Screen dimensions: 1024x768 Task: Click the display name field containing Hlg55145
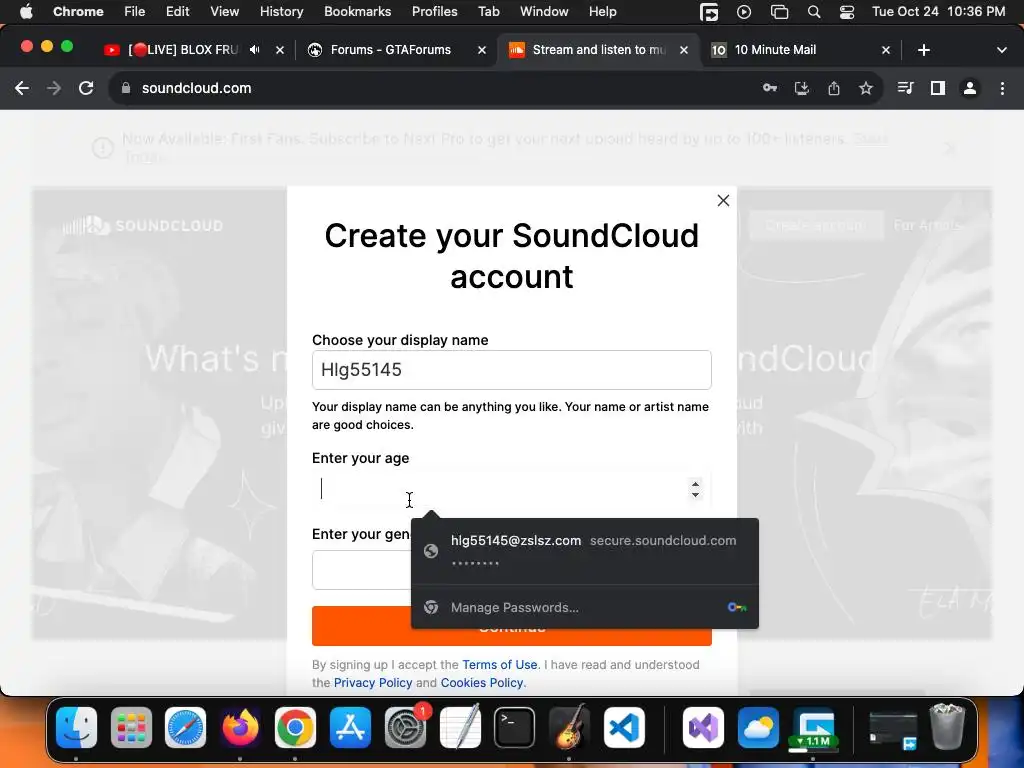pyautogui.click(x=511, y=370)
